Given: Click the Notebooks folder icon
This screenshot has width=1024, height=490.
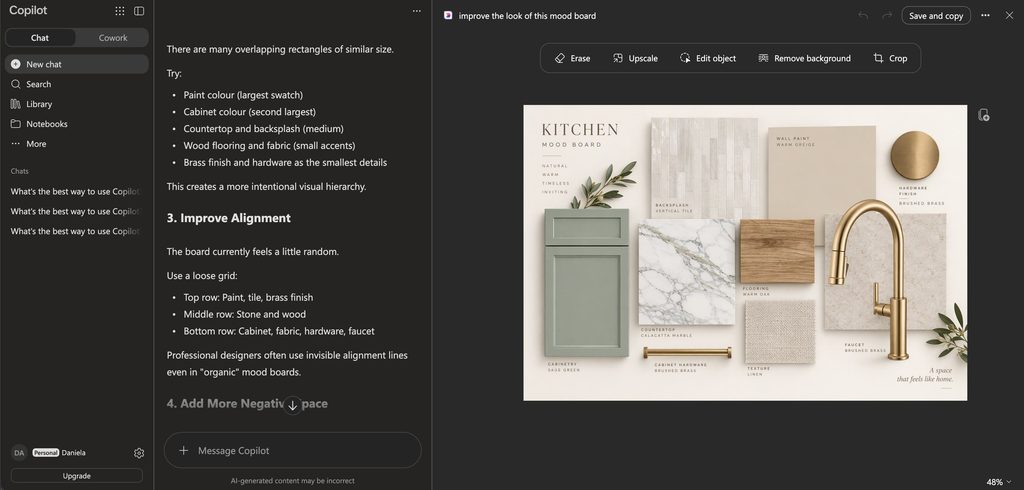Looking at the screenshot, I should pos(16,124).
